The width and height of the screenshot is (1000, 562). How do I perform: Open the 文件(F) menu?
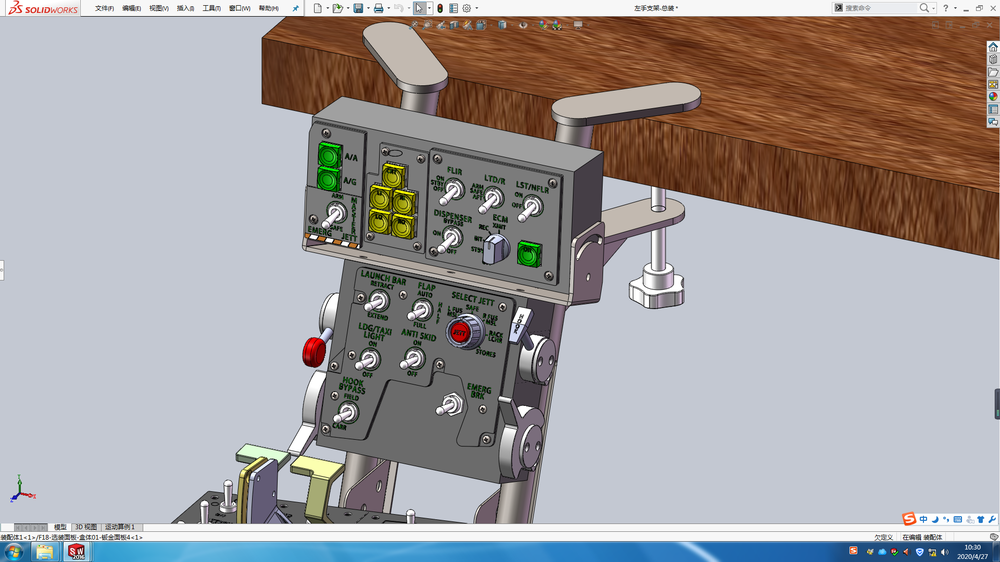(x=104, y=8)
